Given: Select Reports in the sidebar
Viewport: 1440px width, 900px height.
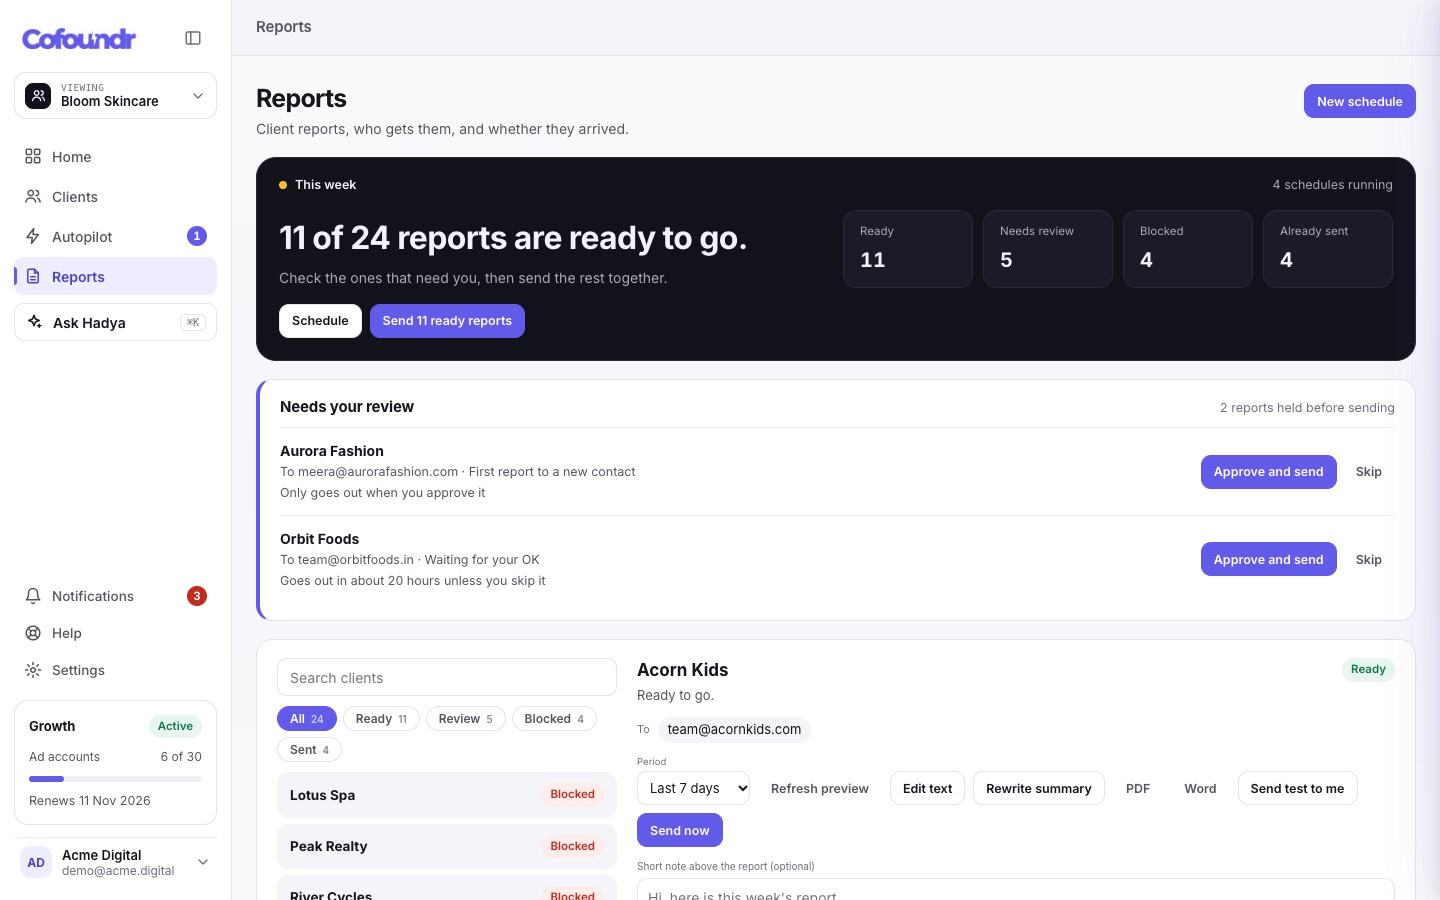Looking at the screenshot, I should [115, 276].
